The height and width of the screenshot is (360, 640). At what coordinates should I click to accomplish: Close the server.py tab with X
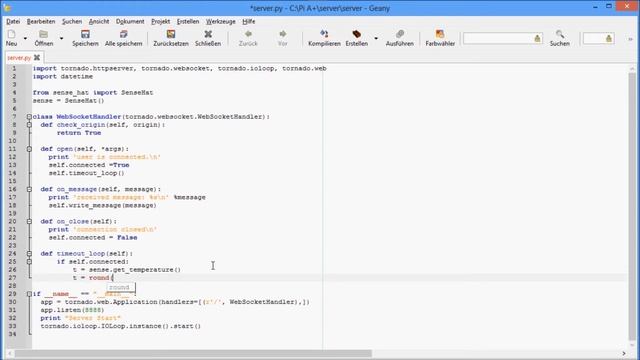coord(37,58)
